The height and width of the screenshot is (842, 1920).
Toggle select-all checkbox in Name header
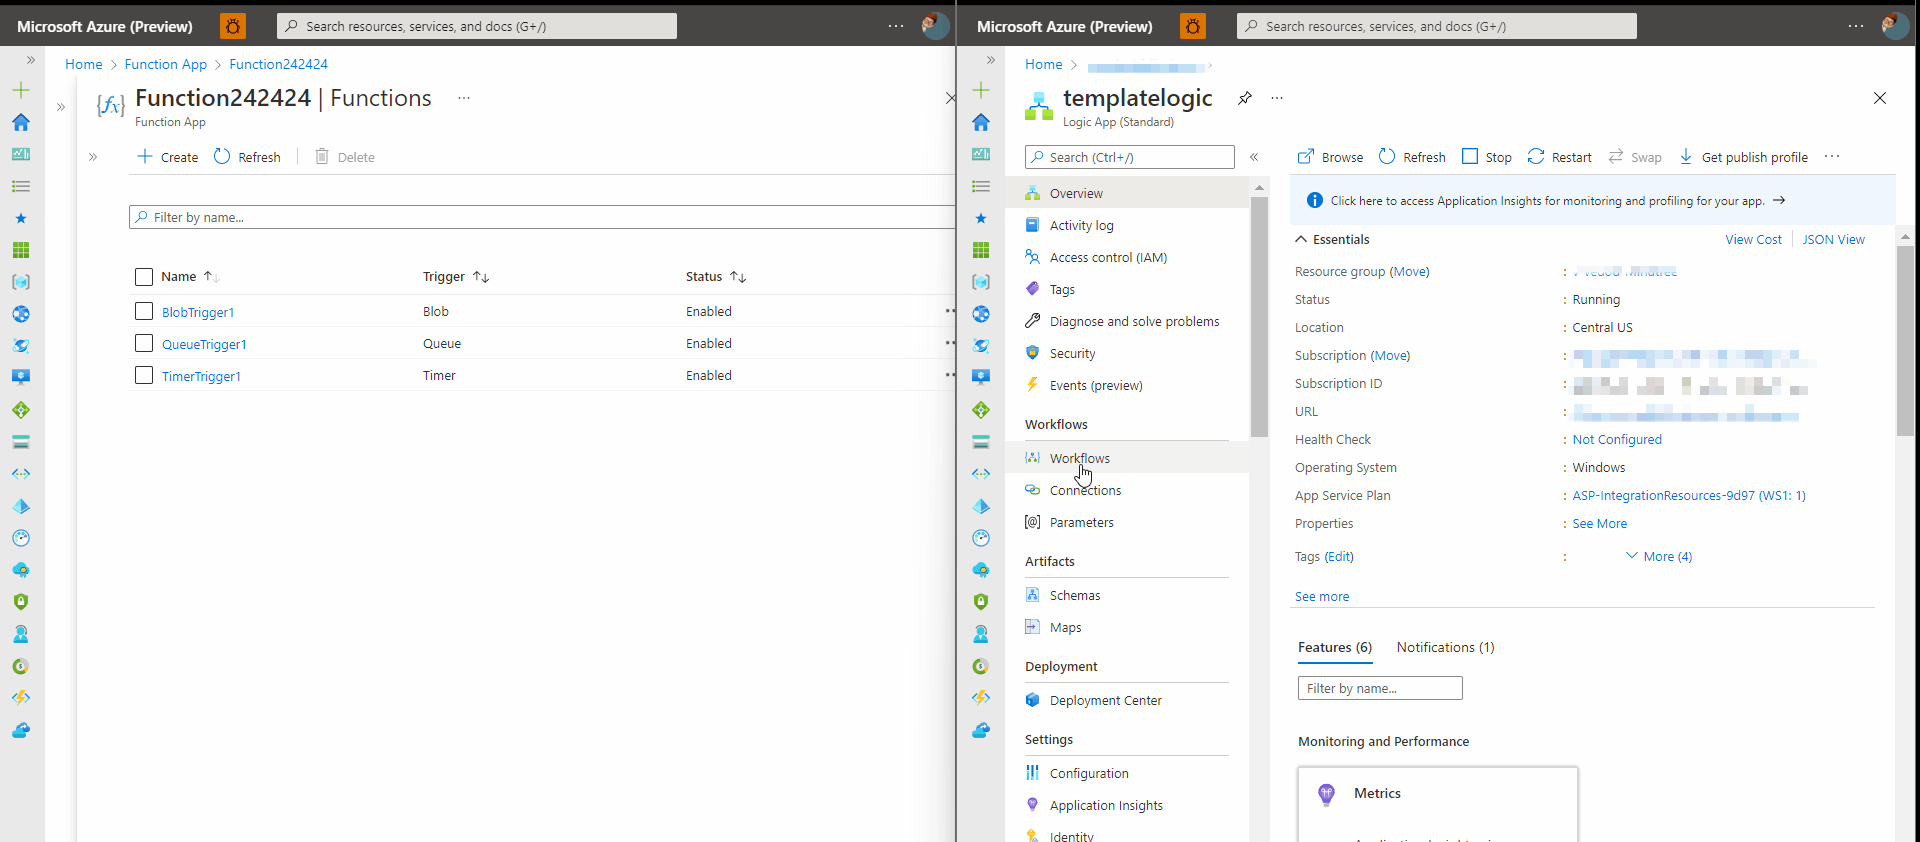click(144, 277)
